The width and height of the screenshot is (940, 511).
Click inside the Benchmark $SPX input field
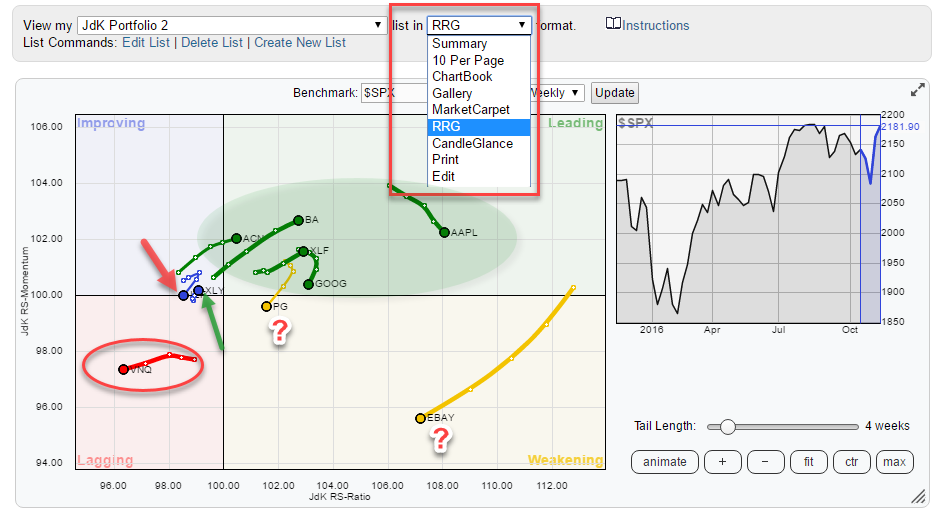(394, 93)
